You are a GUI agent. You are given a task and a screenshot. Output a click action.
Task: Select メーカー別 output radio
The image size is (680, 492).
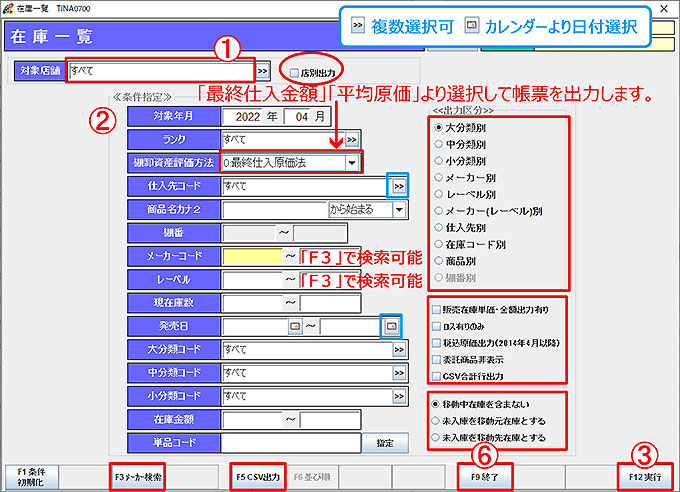439,177
